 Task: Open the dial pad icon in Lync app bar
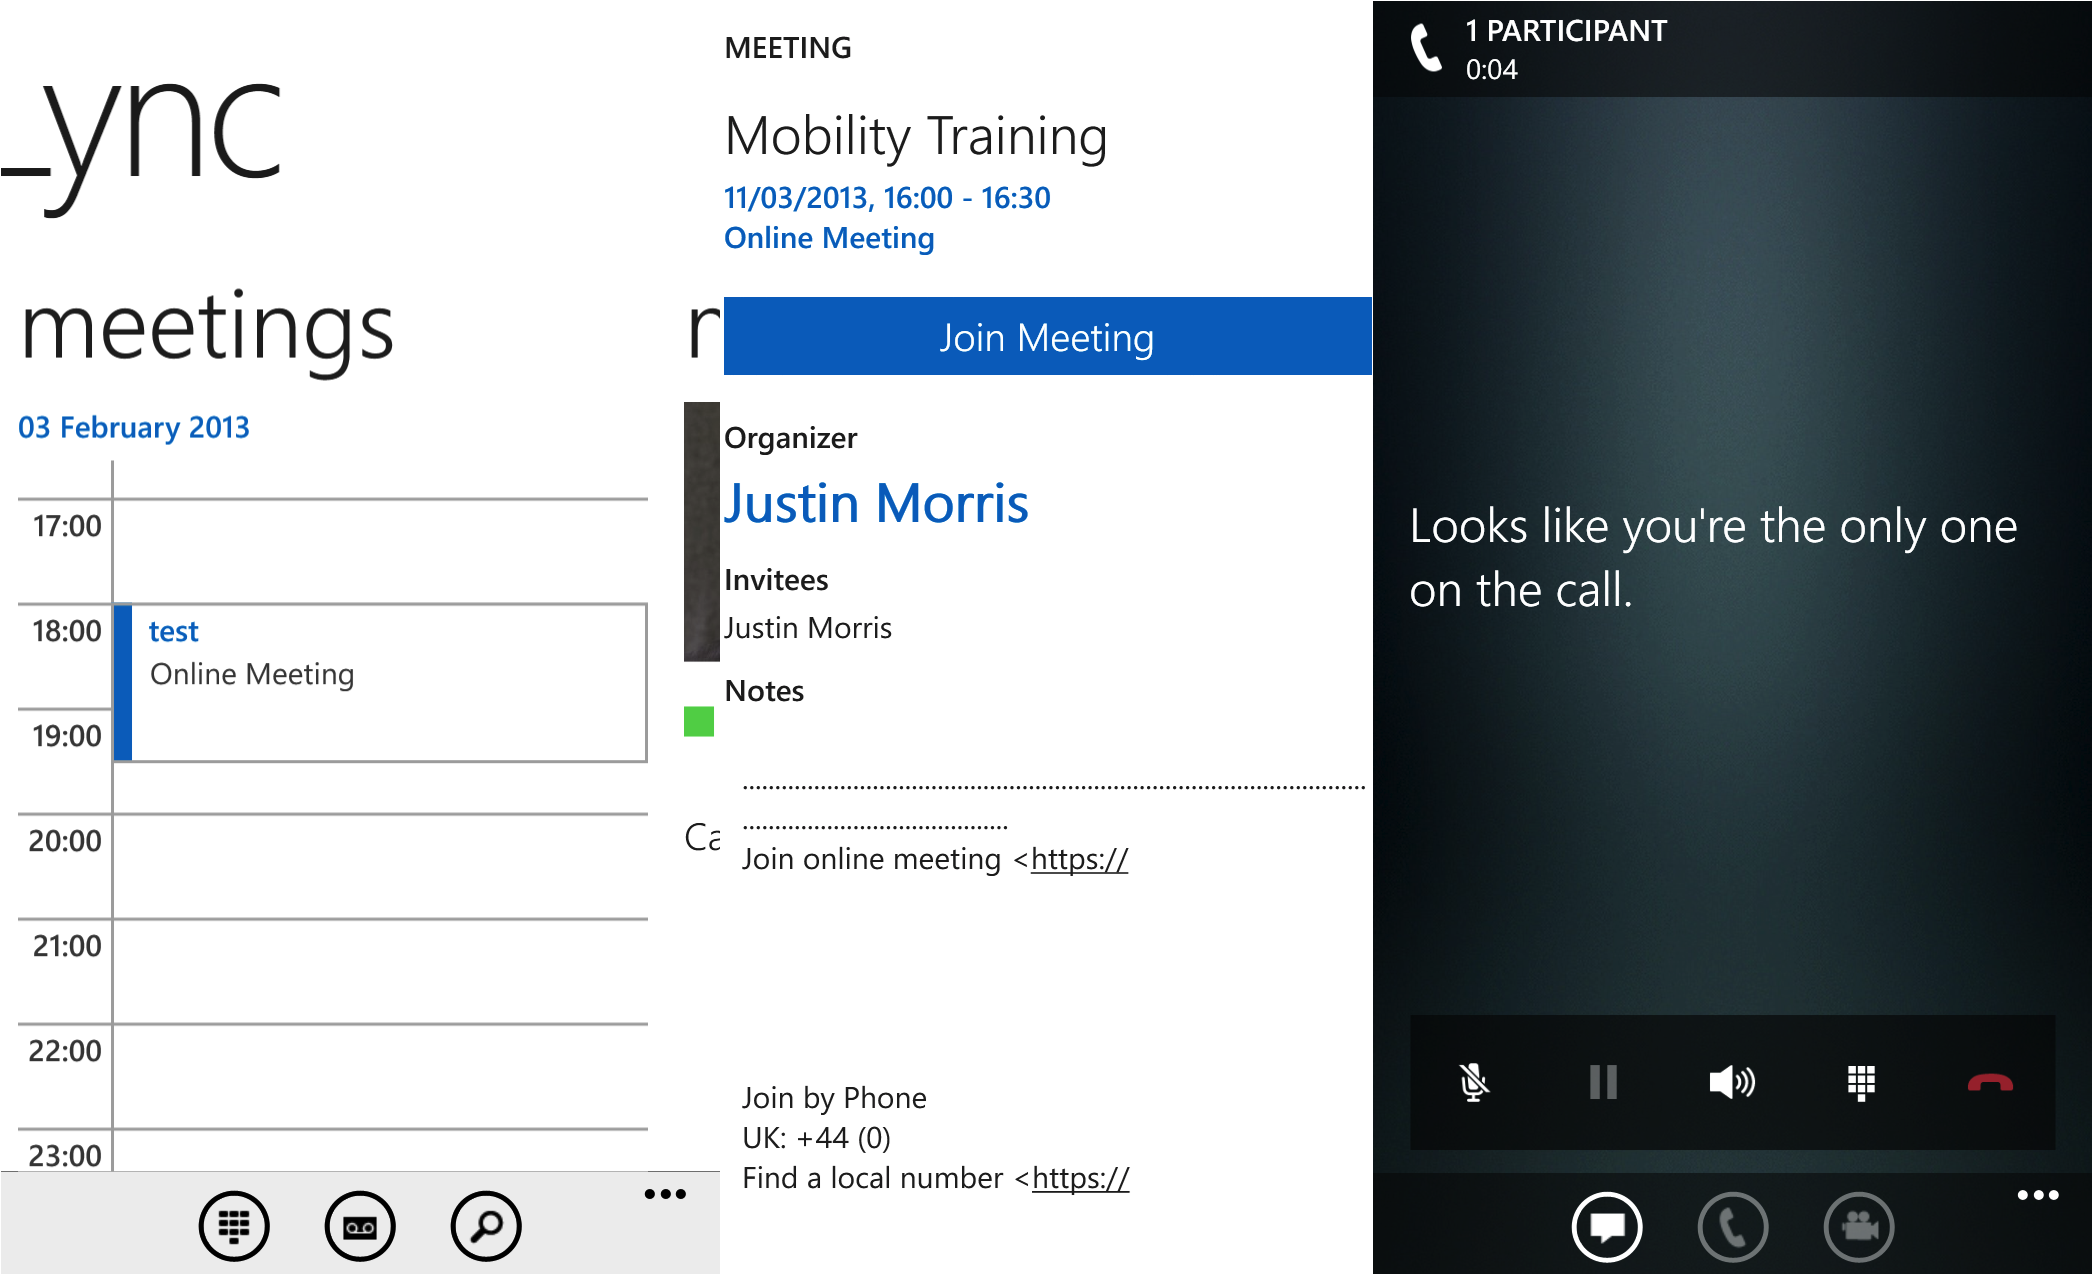234,1226
